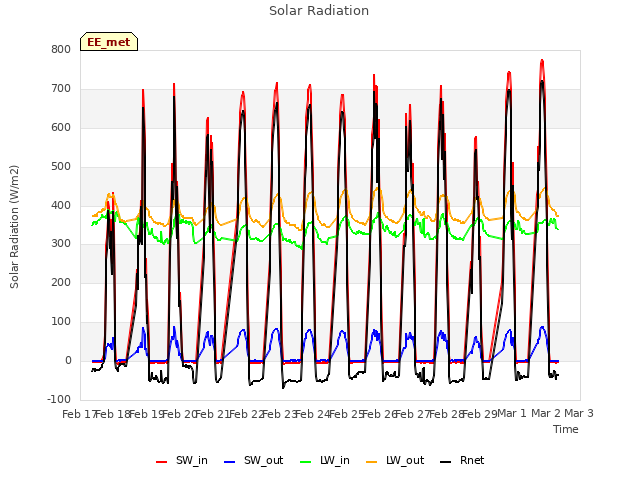Click the Solar Radiation chart title

319,11
